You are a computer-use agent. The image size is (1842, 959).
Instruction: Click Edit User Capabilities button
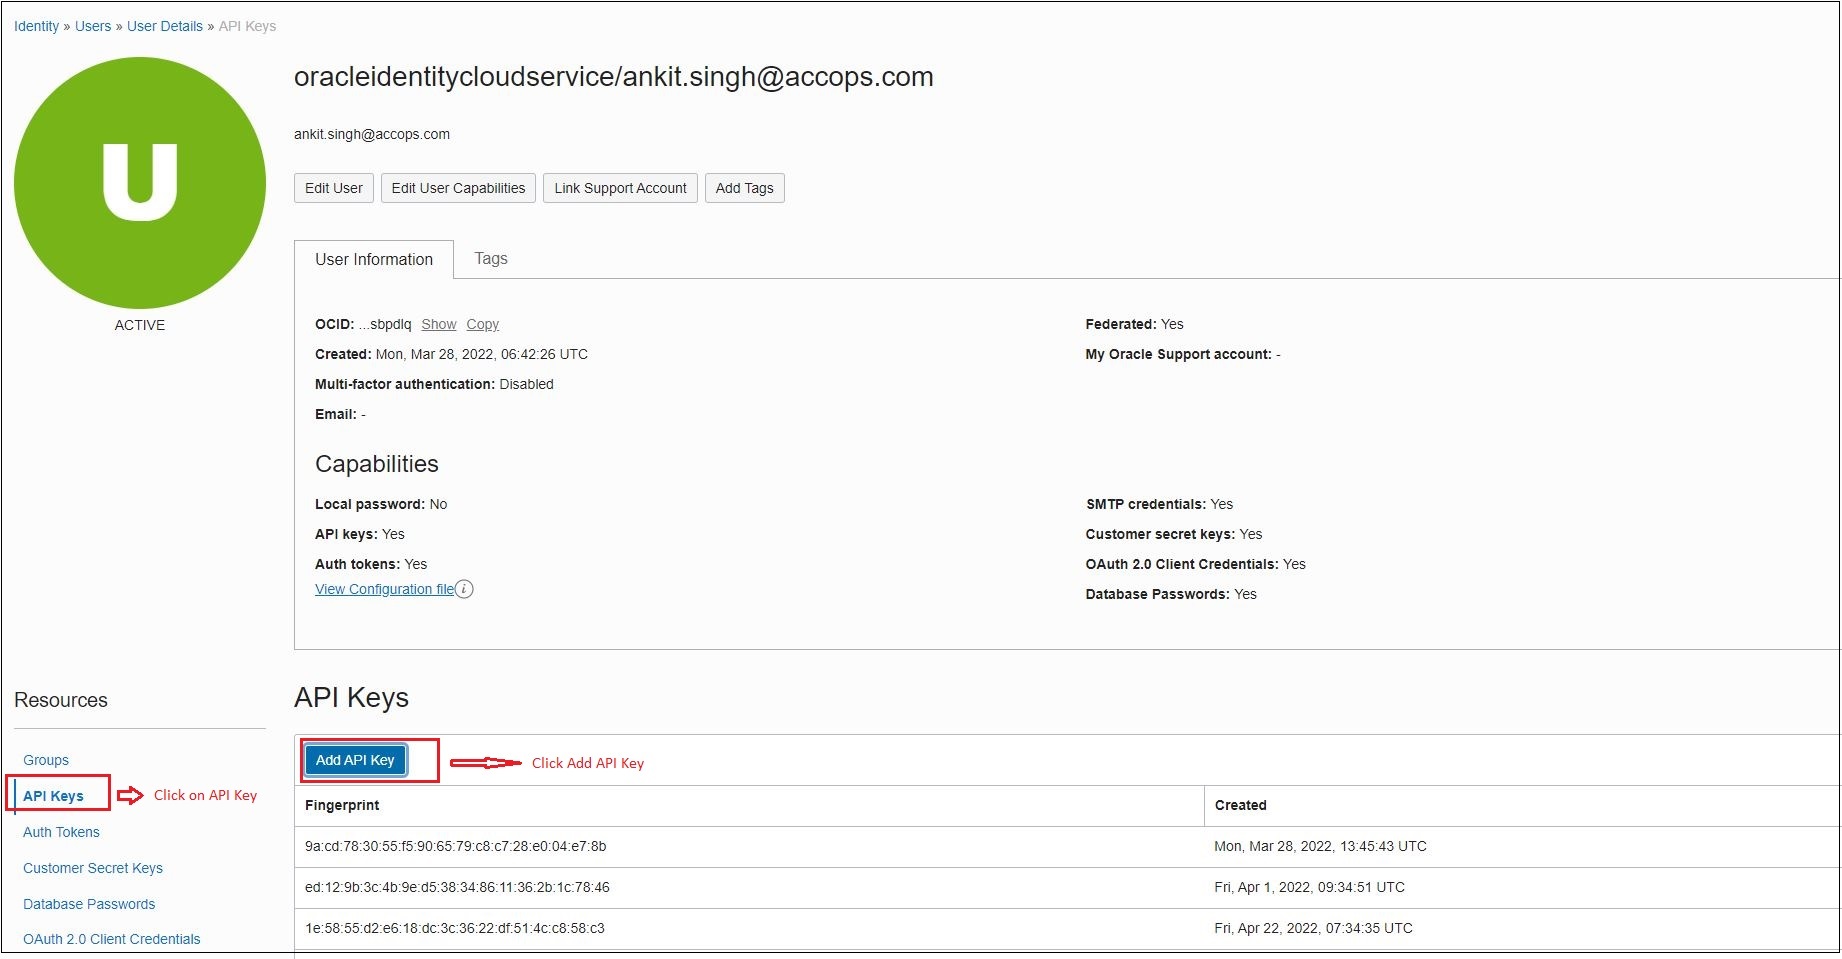tap(458, 188)
